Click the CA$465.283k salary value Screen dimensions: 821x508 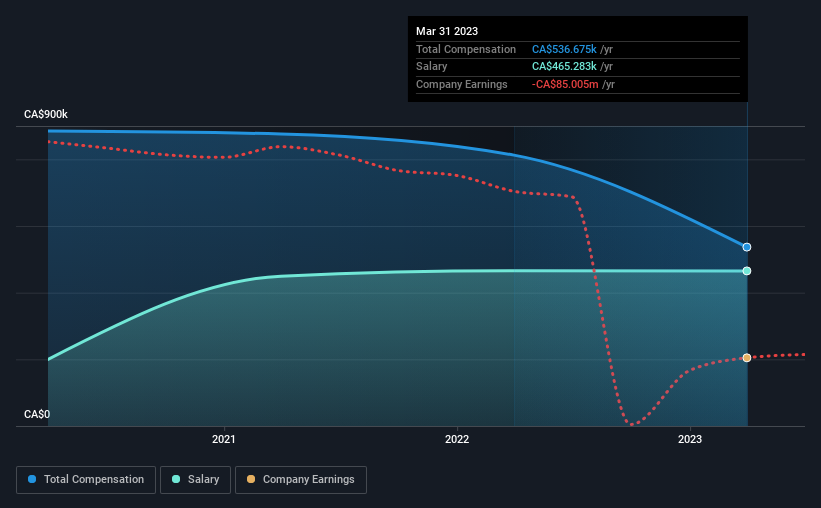[564, 67]
